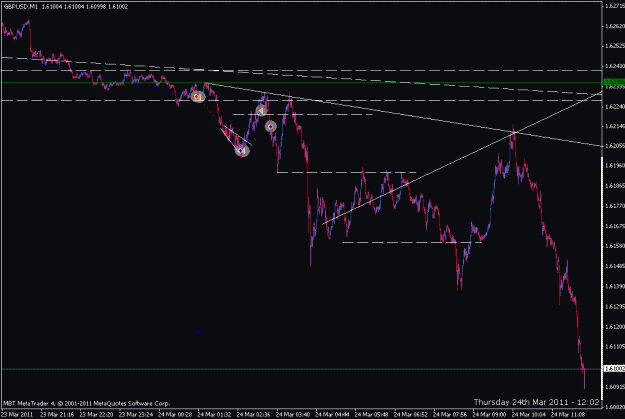Click the '24 Mar 06:52' time axis label
Image resolution: width=625 pixels, height=419 pixels.
tap(411, 415)
